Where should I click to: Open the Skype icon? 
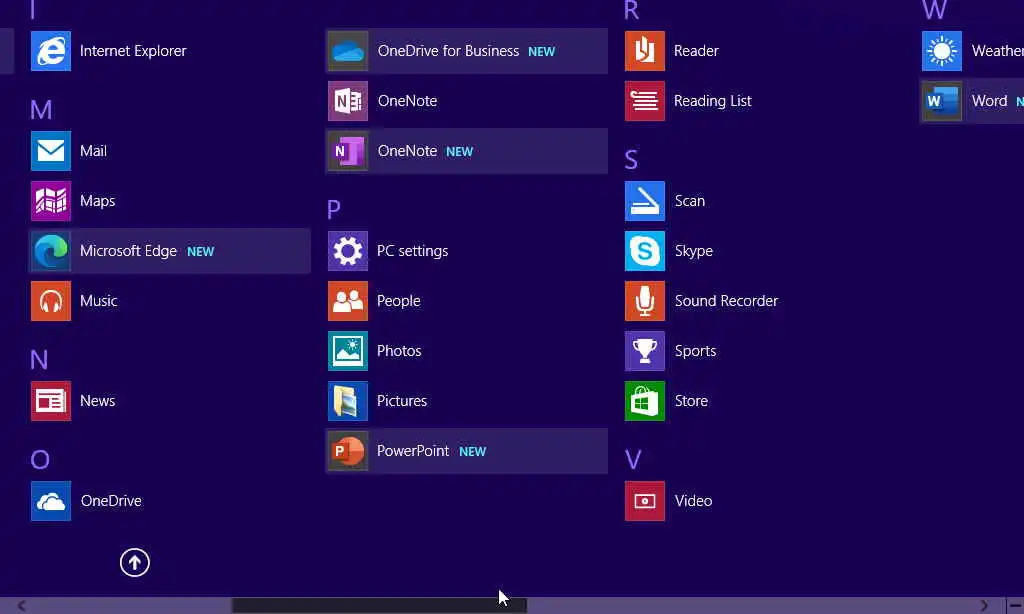[x=645, y=251]
